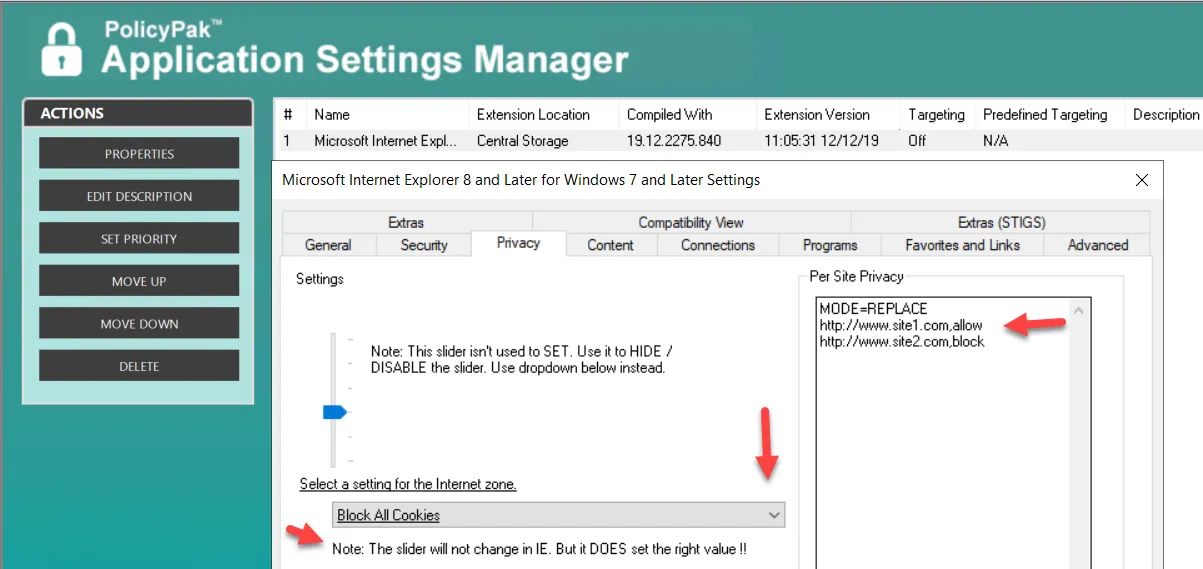Open the Connections tab
The height and width of the screenshot is (569, 1203).
point(718,245)
